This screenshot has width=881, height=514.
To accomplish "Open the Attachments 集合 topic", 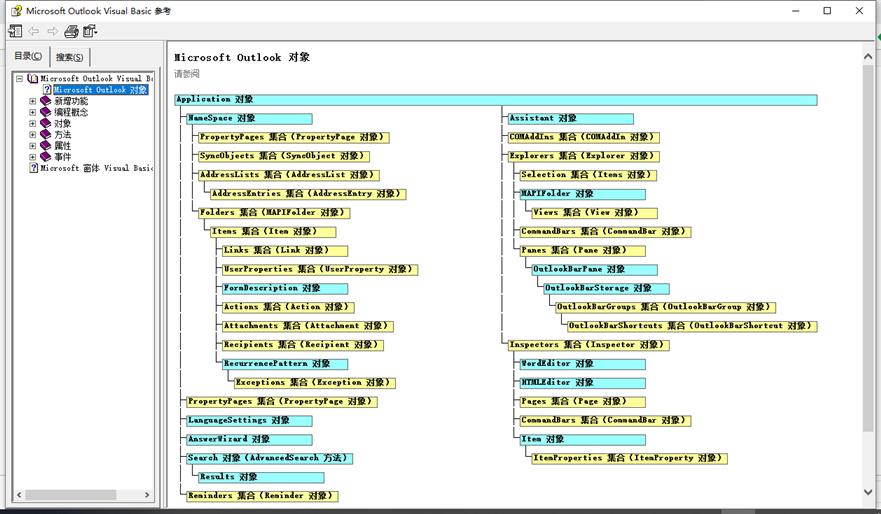I will click(x=308, y=326).
